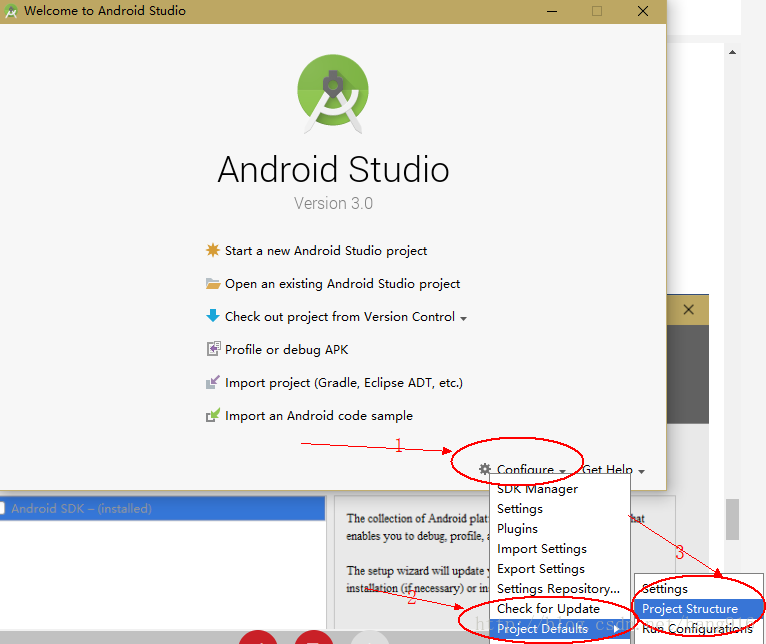Close the background dialog with X button

pos(688,309)
